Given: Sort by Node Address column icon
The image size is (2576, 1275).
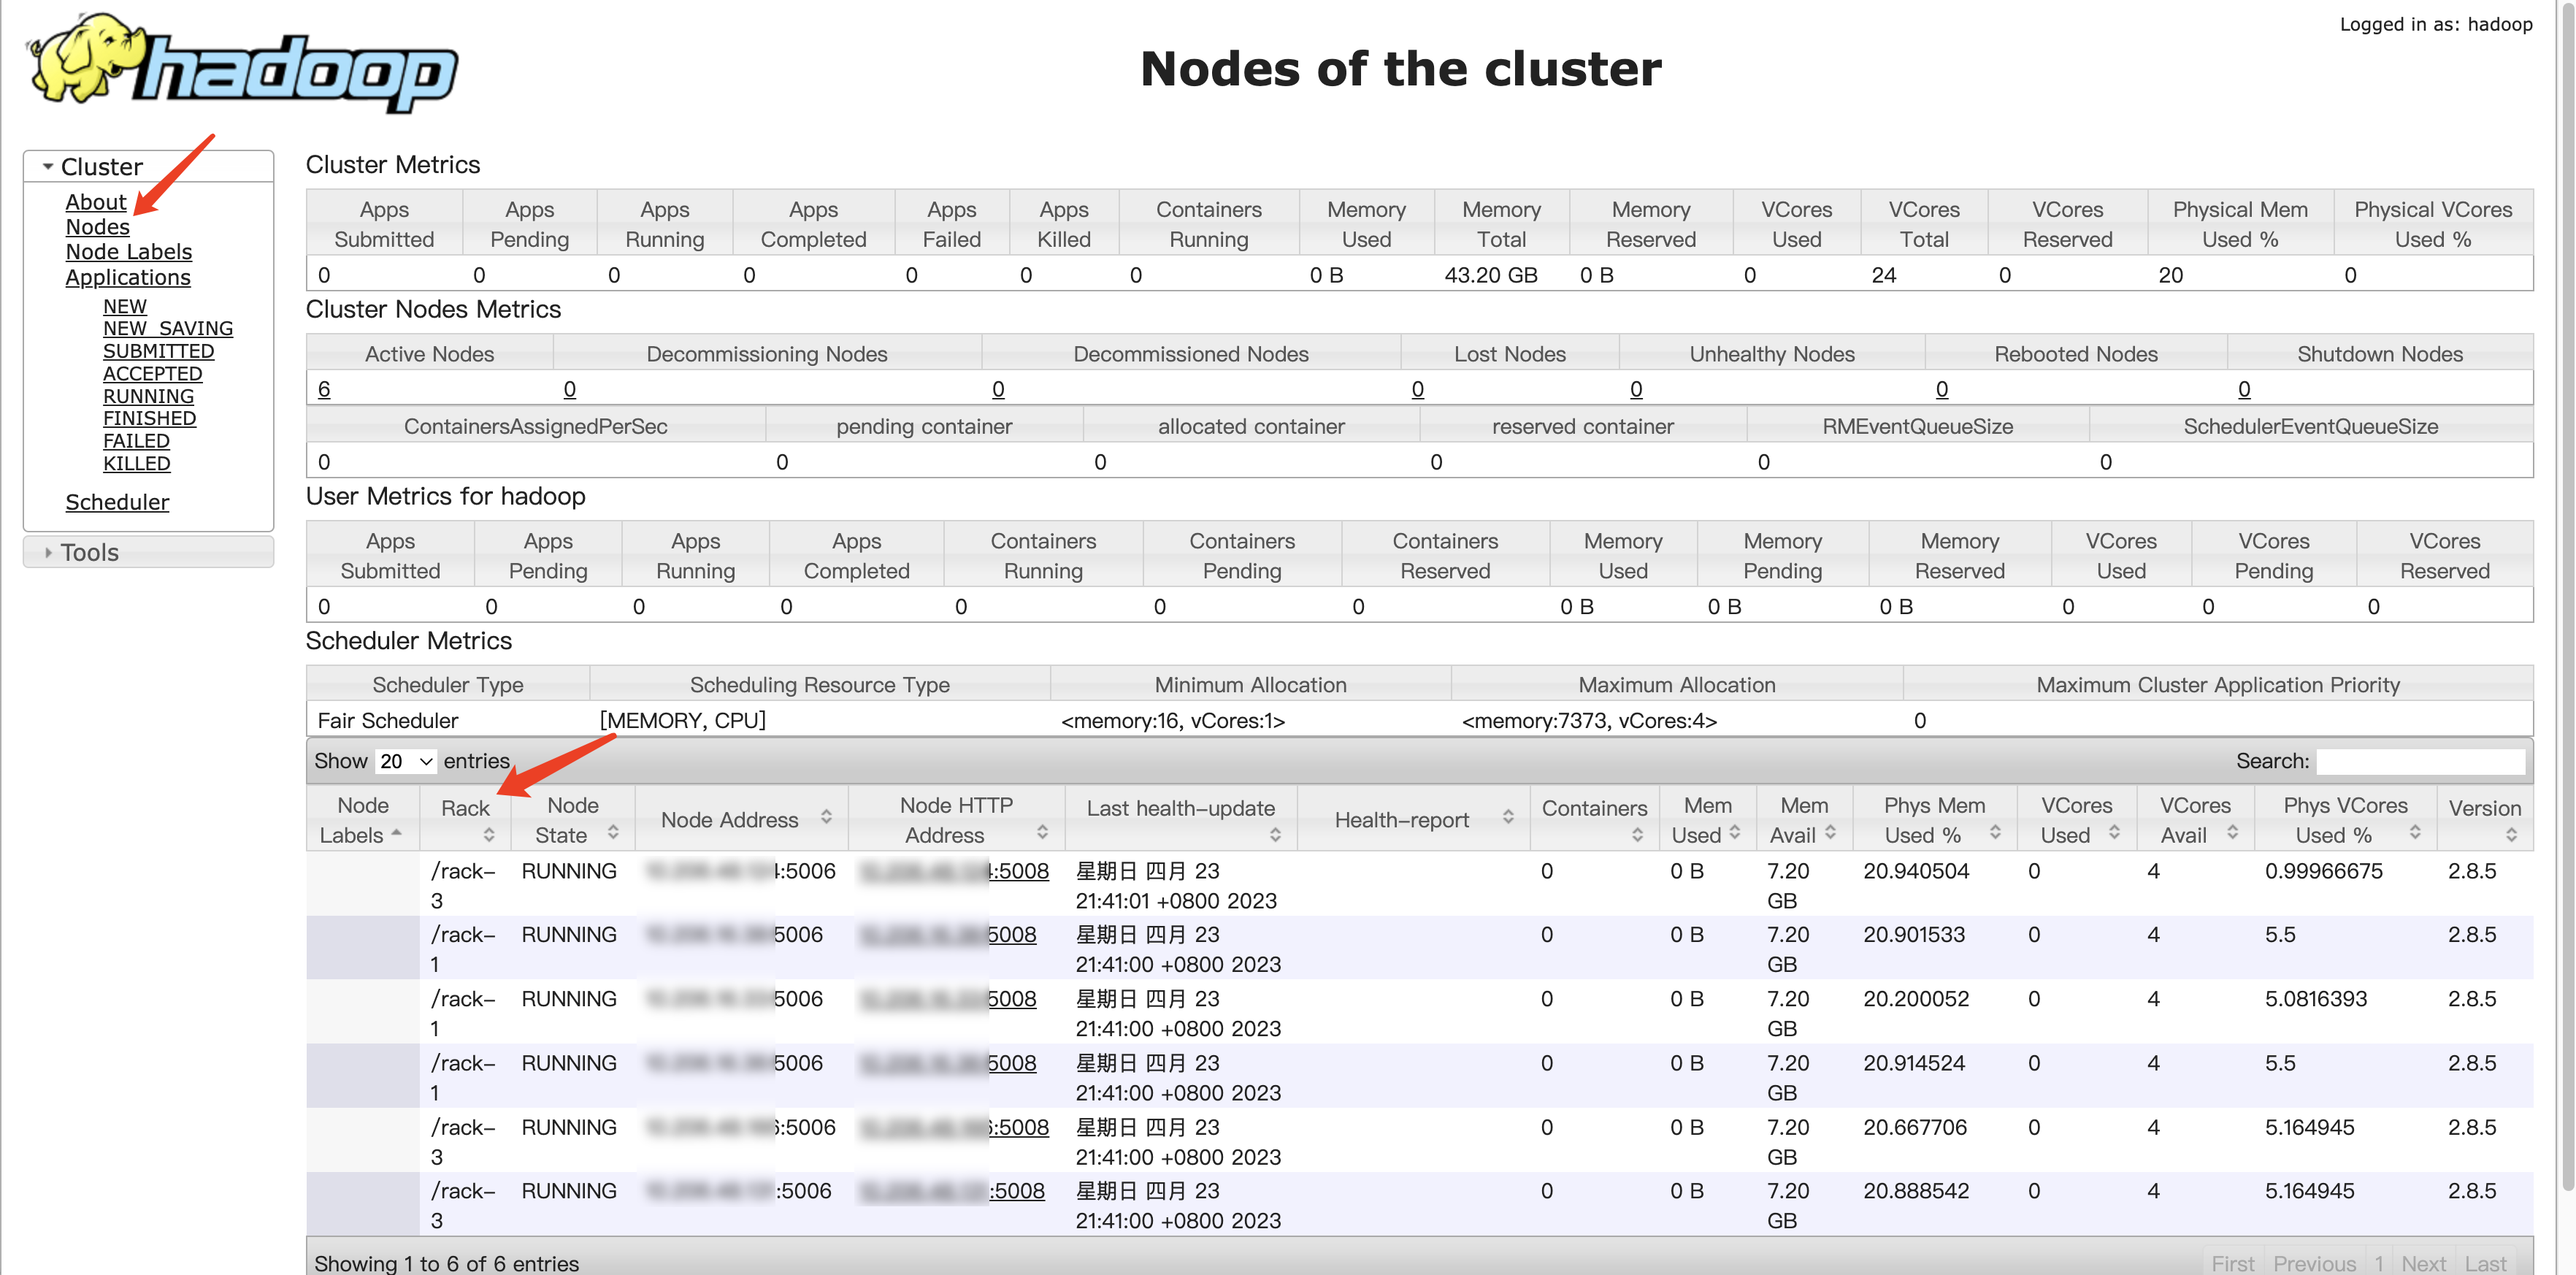Looking at the screenshot, I should [x=826, y=817].
